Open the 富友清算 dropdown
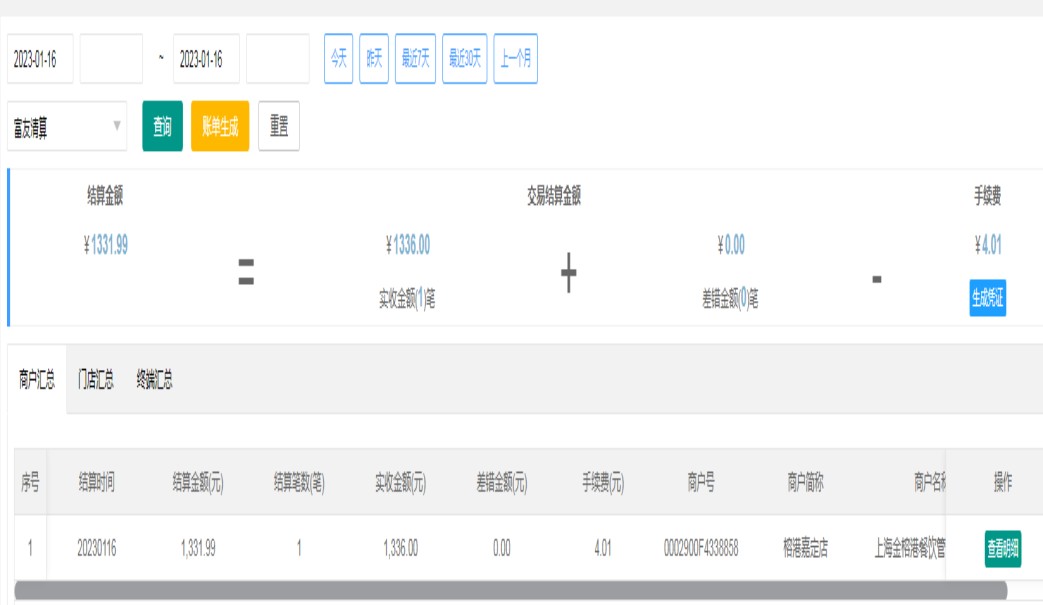 (67, 126)
